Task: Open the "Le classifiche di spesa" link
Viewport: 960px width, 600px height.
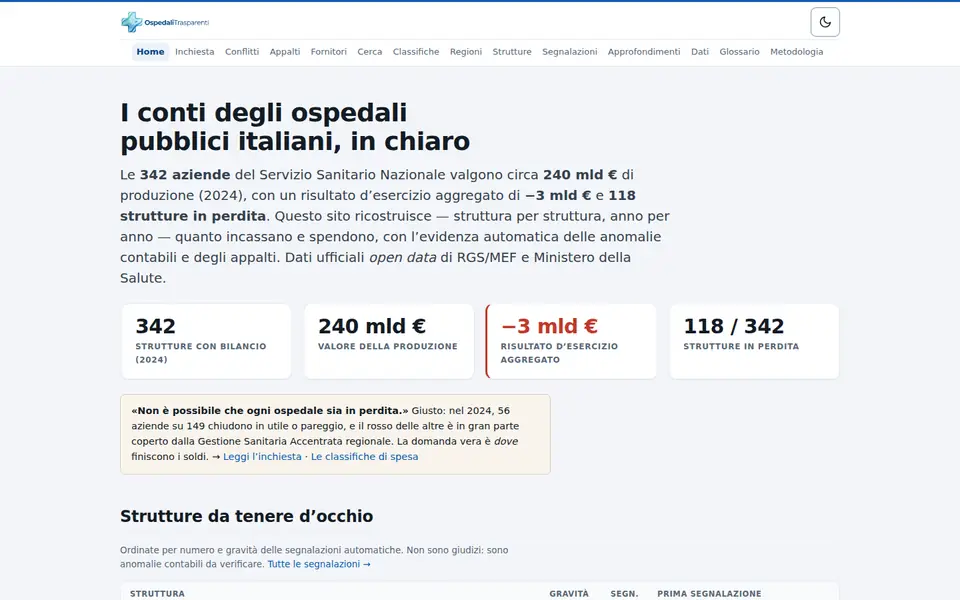Action: [364, 457]
